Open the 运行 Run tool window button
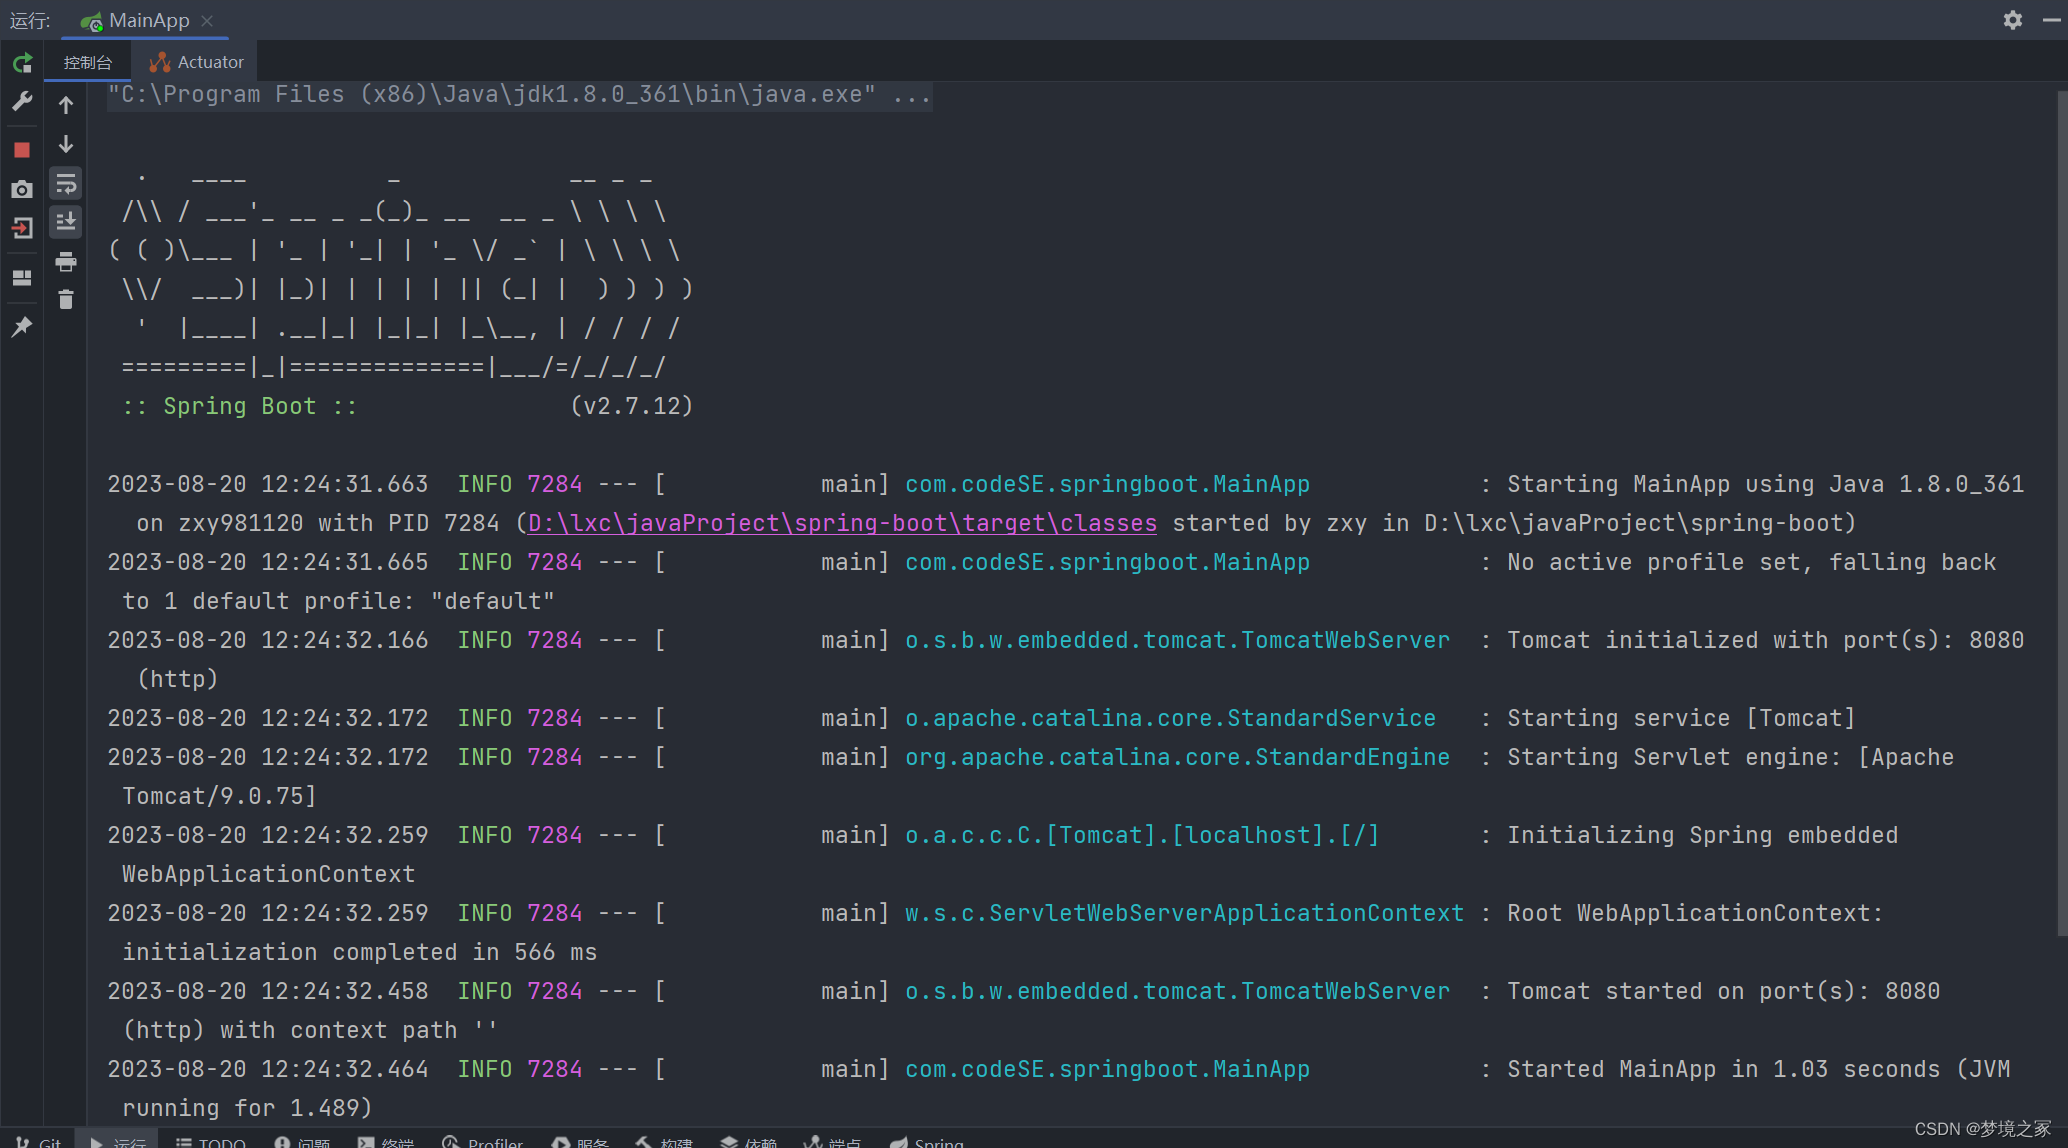Viewport: 2068px width, 1148px height. 118,1141
